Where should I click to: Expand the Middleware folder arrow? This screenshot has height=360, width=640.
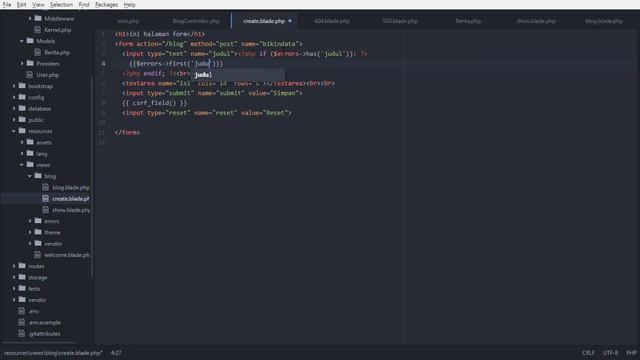30,18
